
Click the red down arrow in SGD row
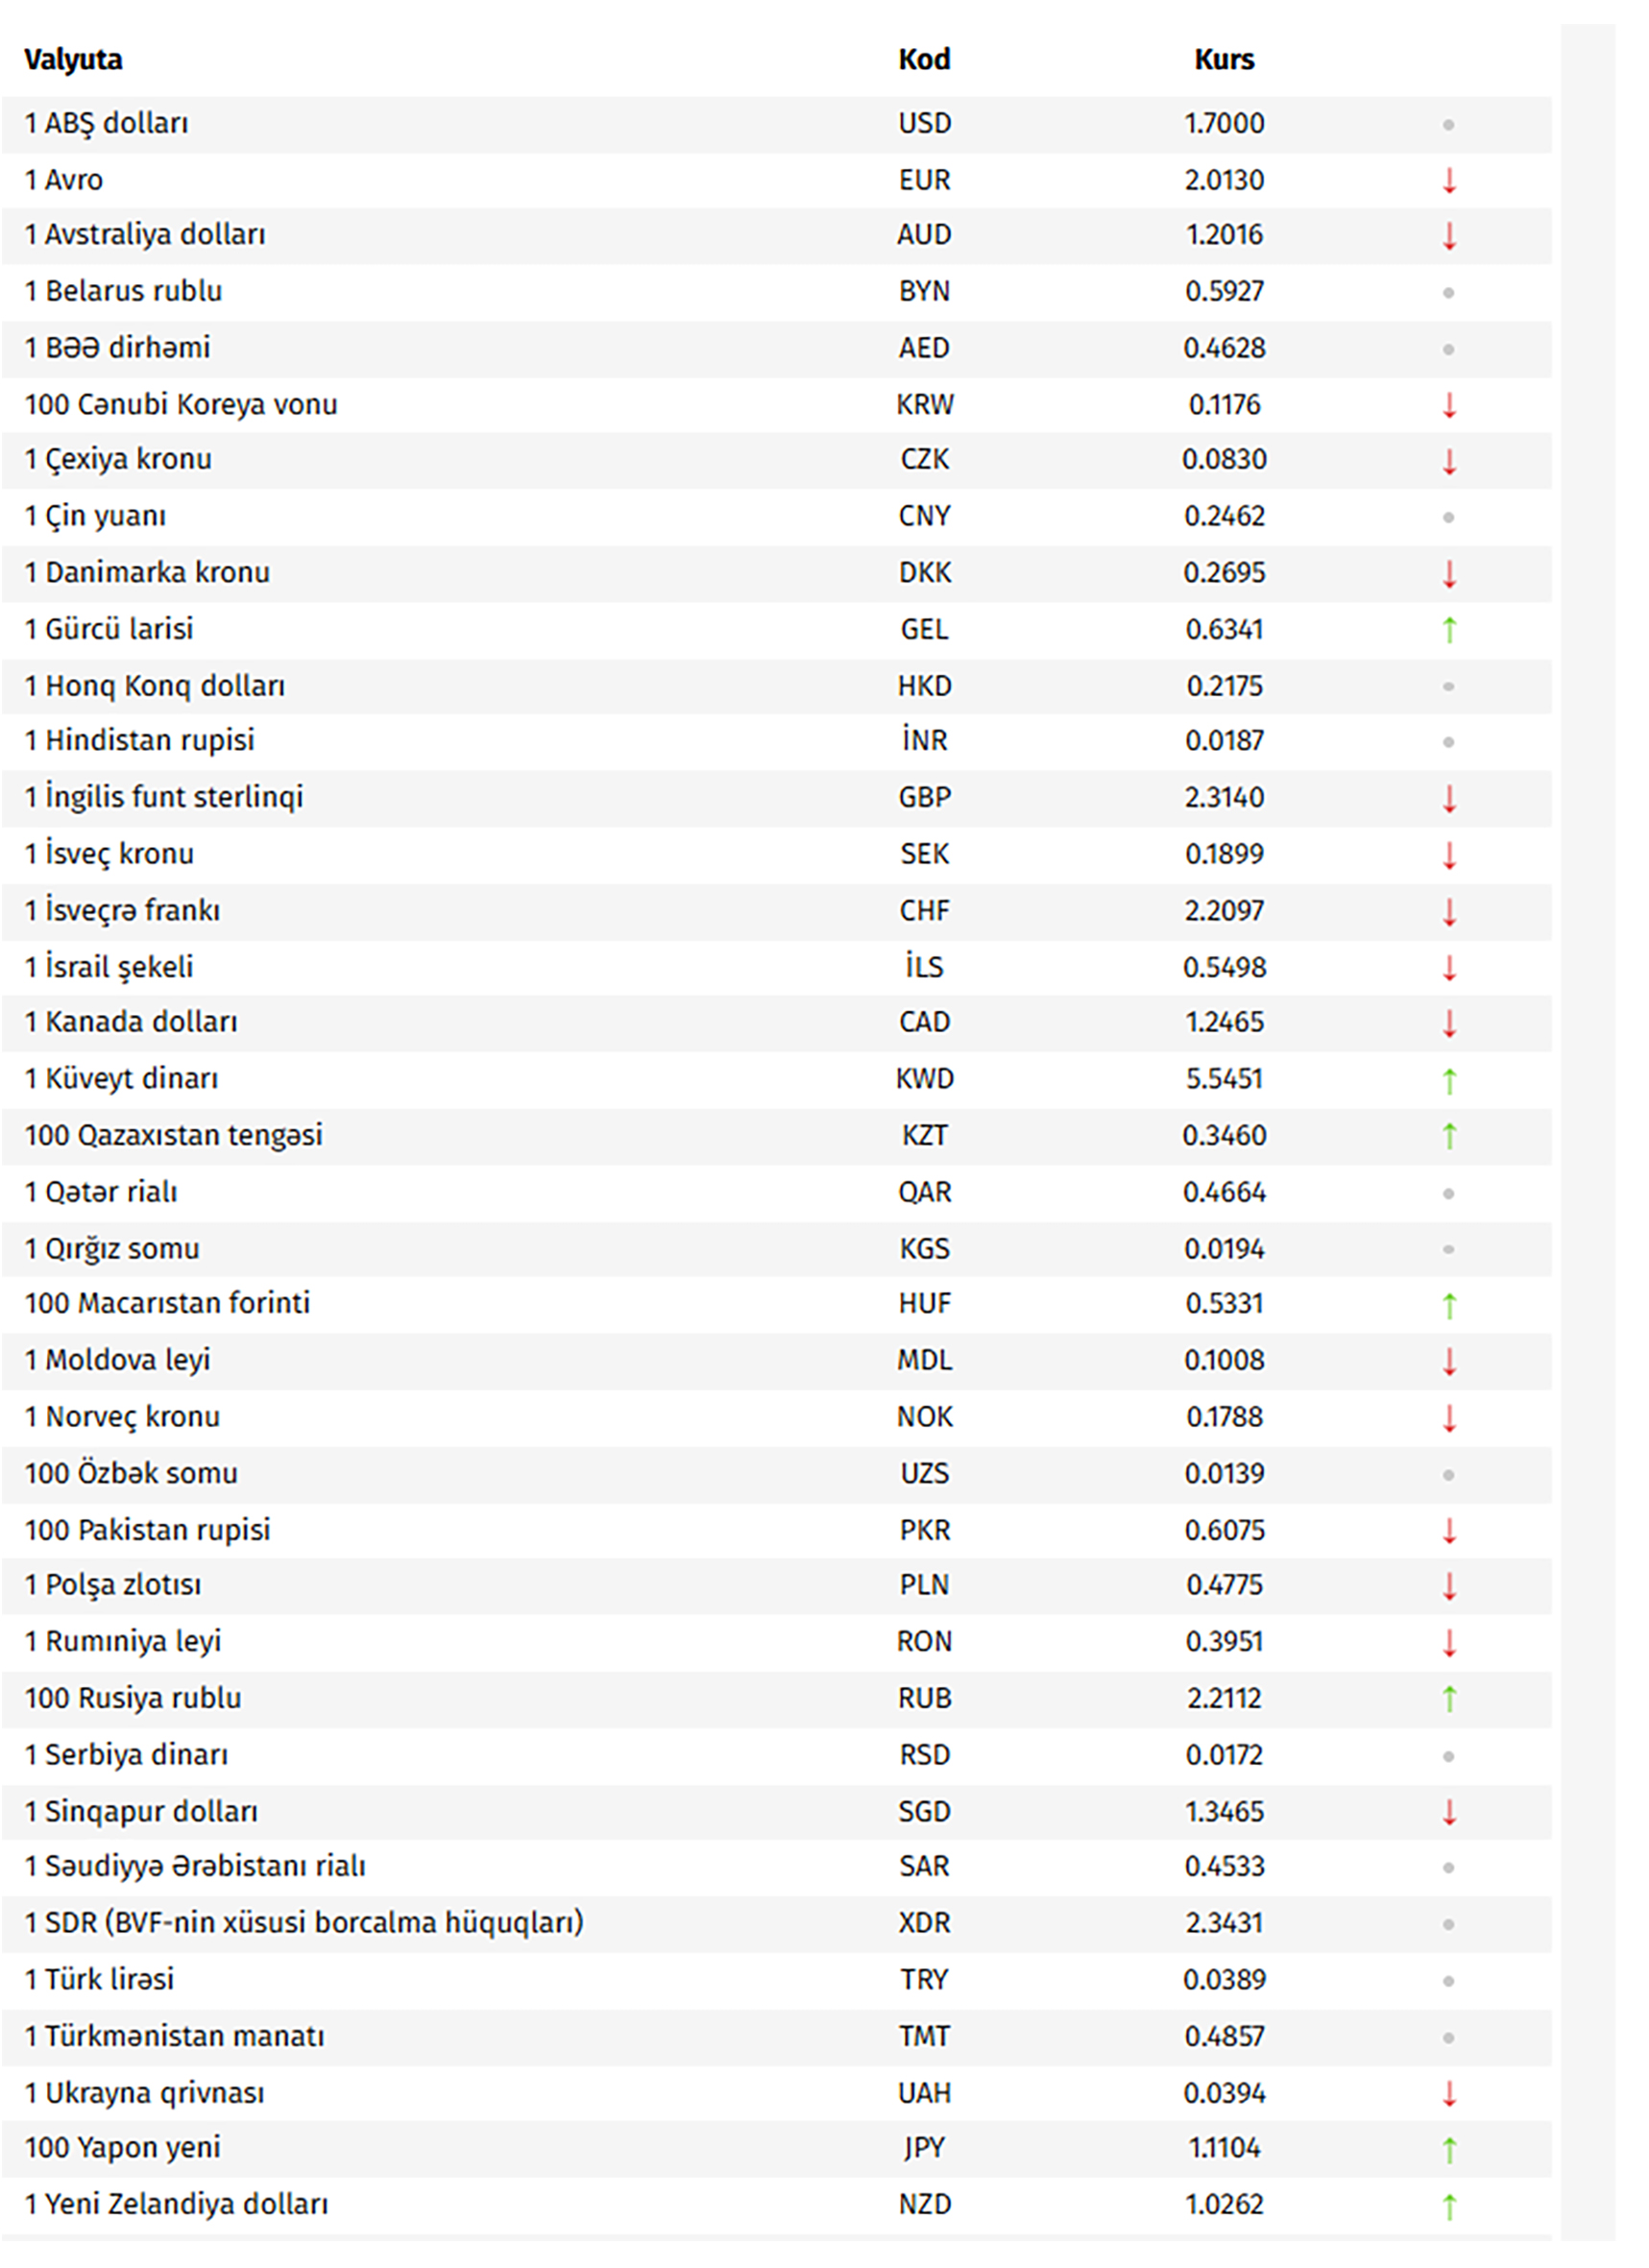pyautogui.click(x=1448, y=1811)
